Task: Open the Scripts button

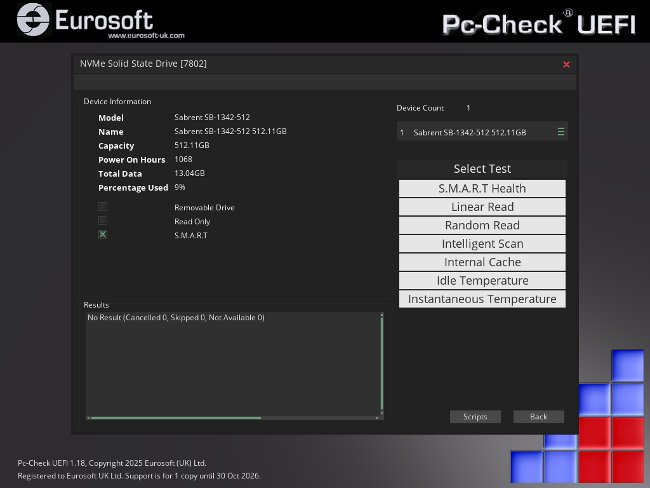Action: click(x=475, y=416)
